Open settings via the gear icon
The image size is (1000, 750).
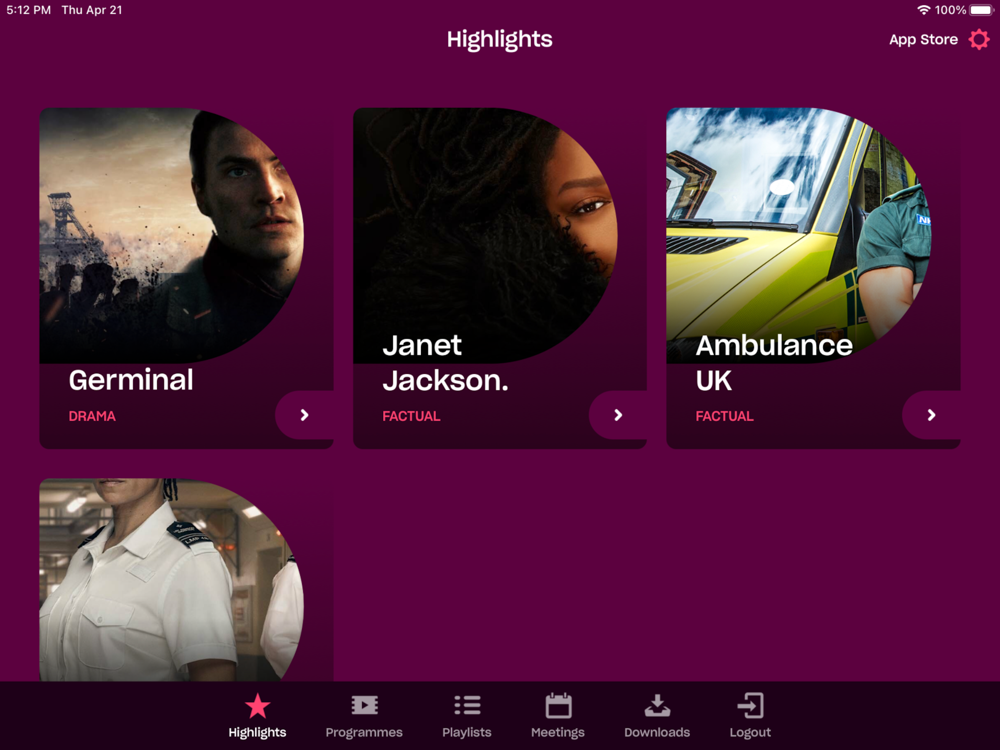(x=979, y=40)
